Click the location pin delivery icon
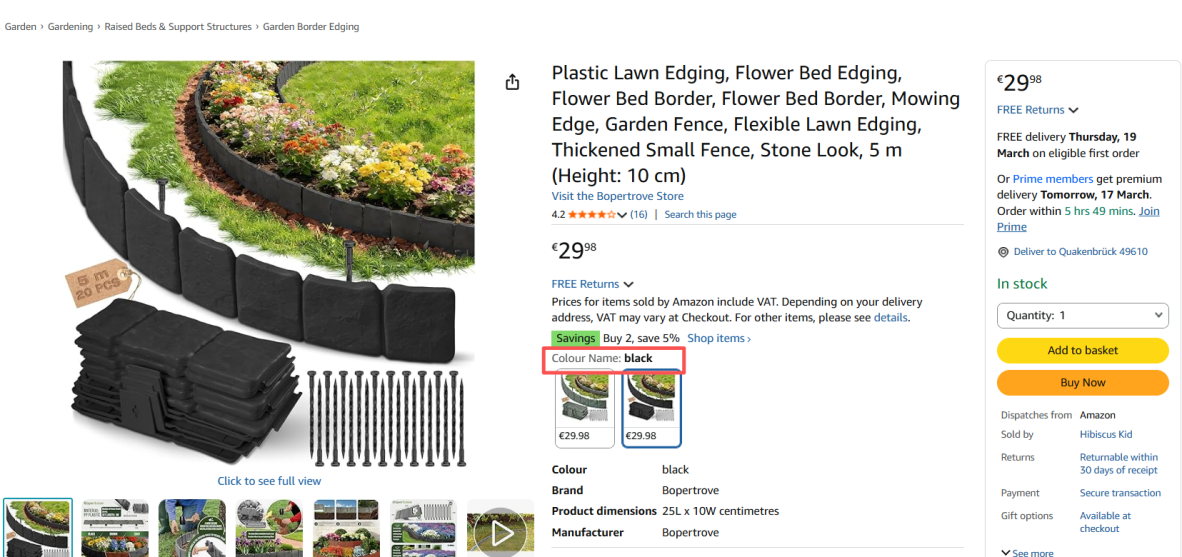This screenshot has height=557, width=1182. [1003, 252]
